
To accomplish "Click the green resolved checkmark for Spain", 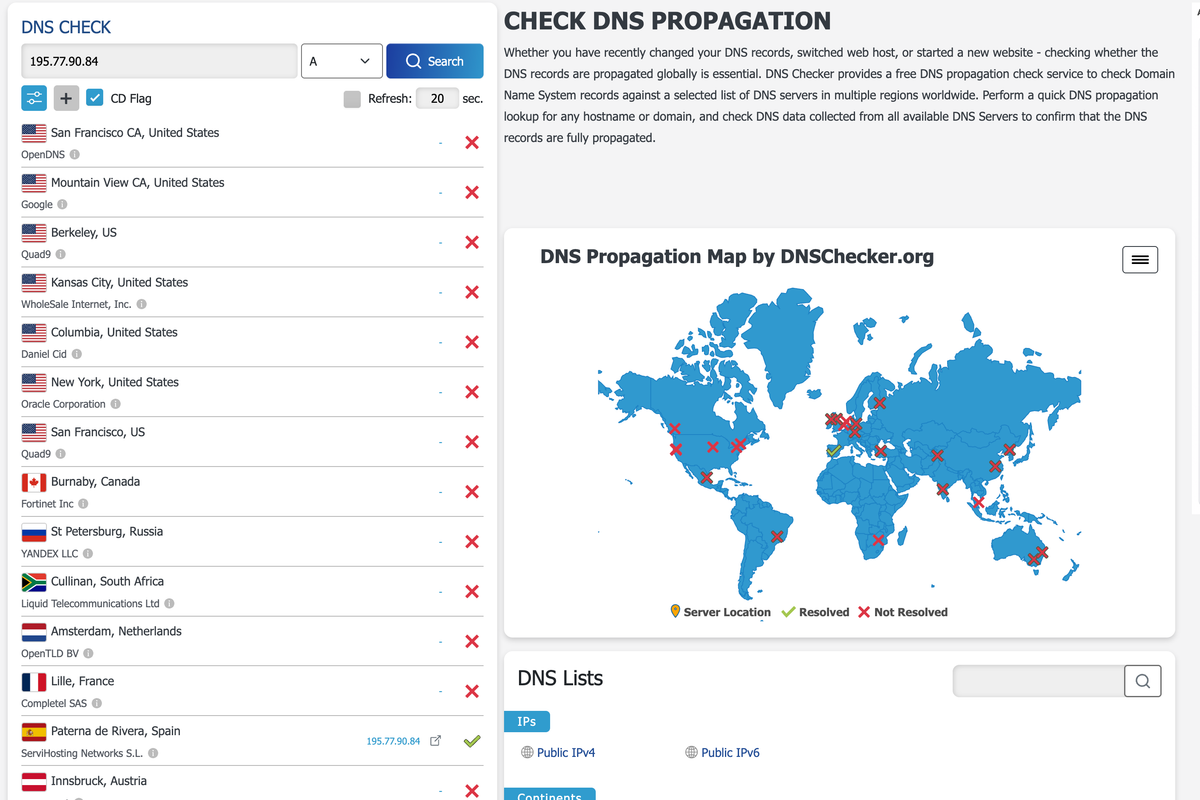I will click(x=472, y=741).
